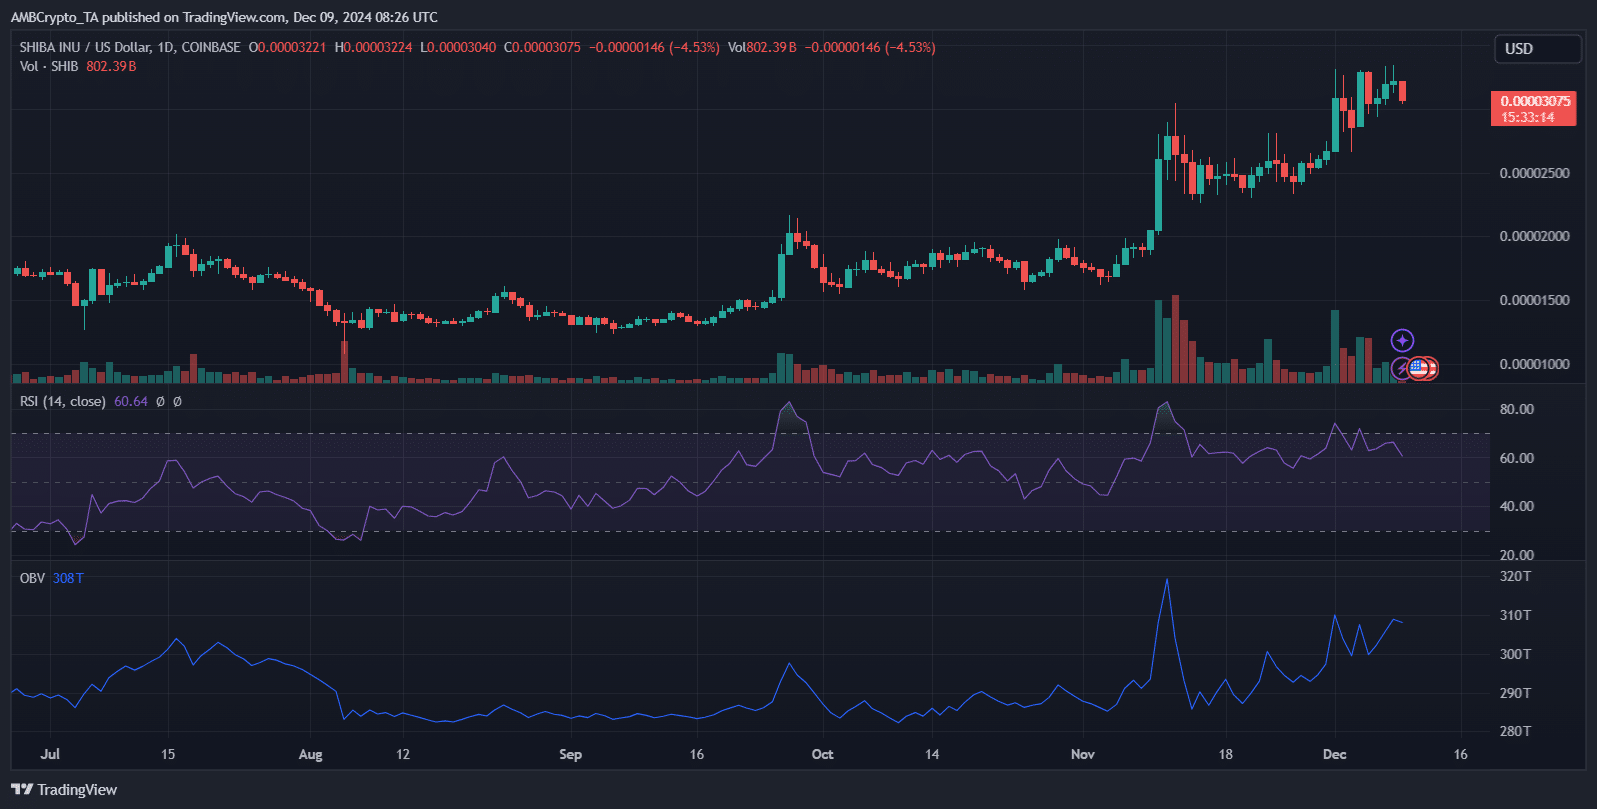Screen dimensions: 1597x809
Task: Click the open price O0.00003221
Action: [x=287, y=47]
